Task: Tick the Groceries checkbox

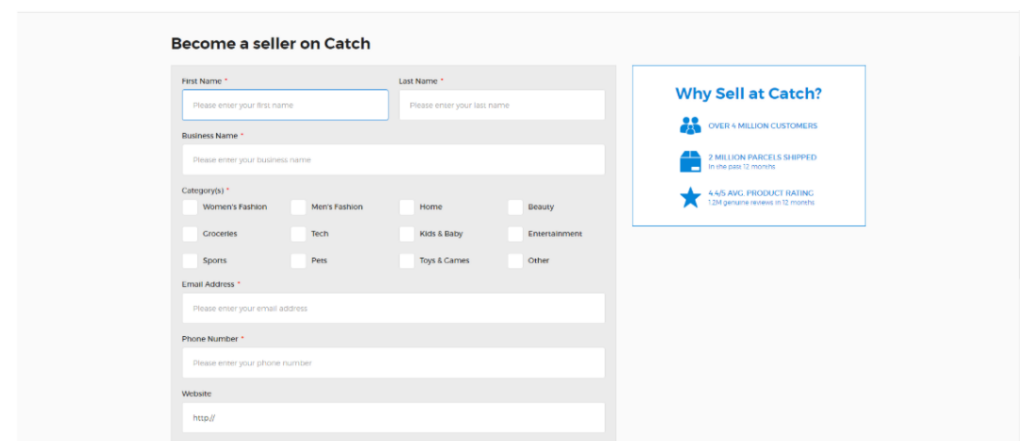Action: (190, 234)
